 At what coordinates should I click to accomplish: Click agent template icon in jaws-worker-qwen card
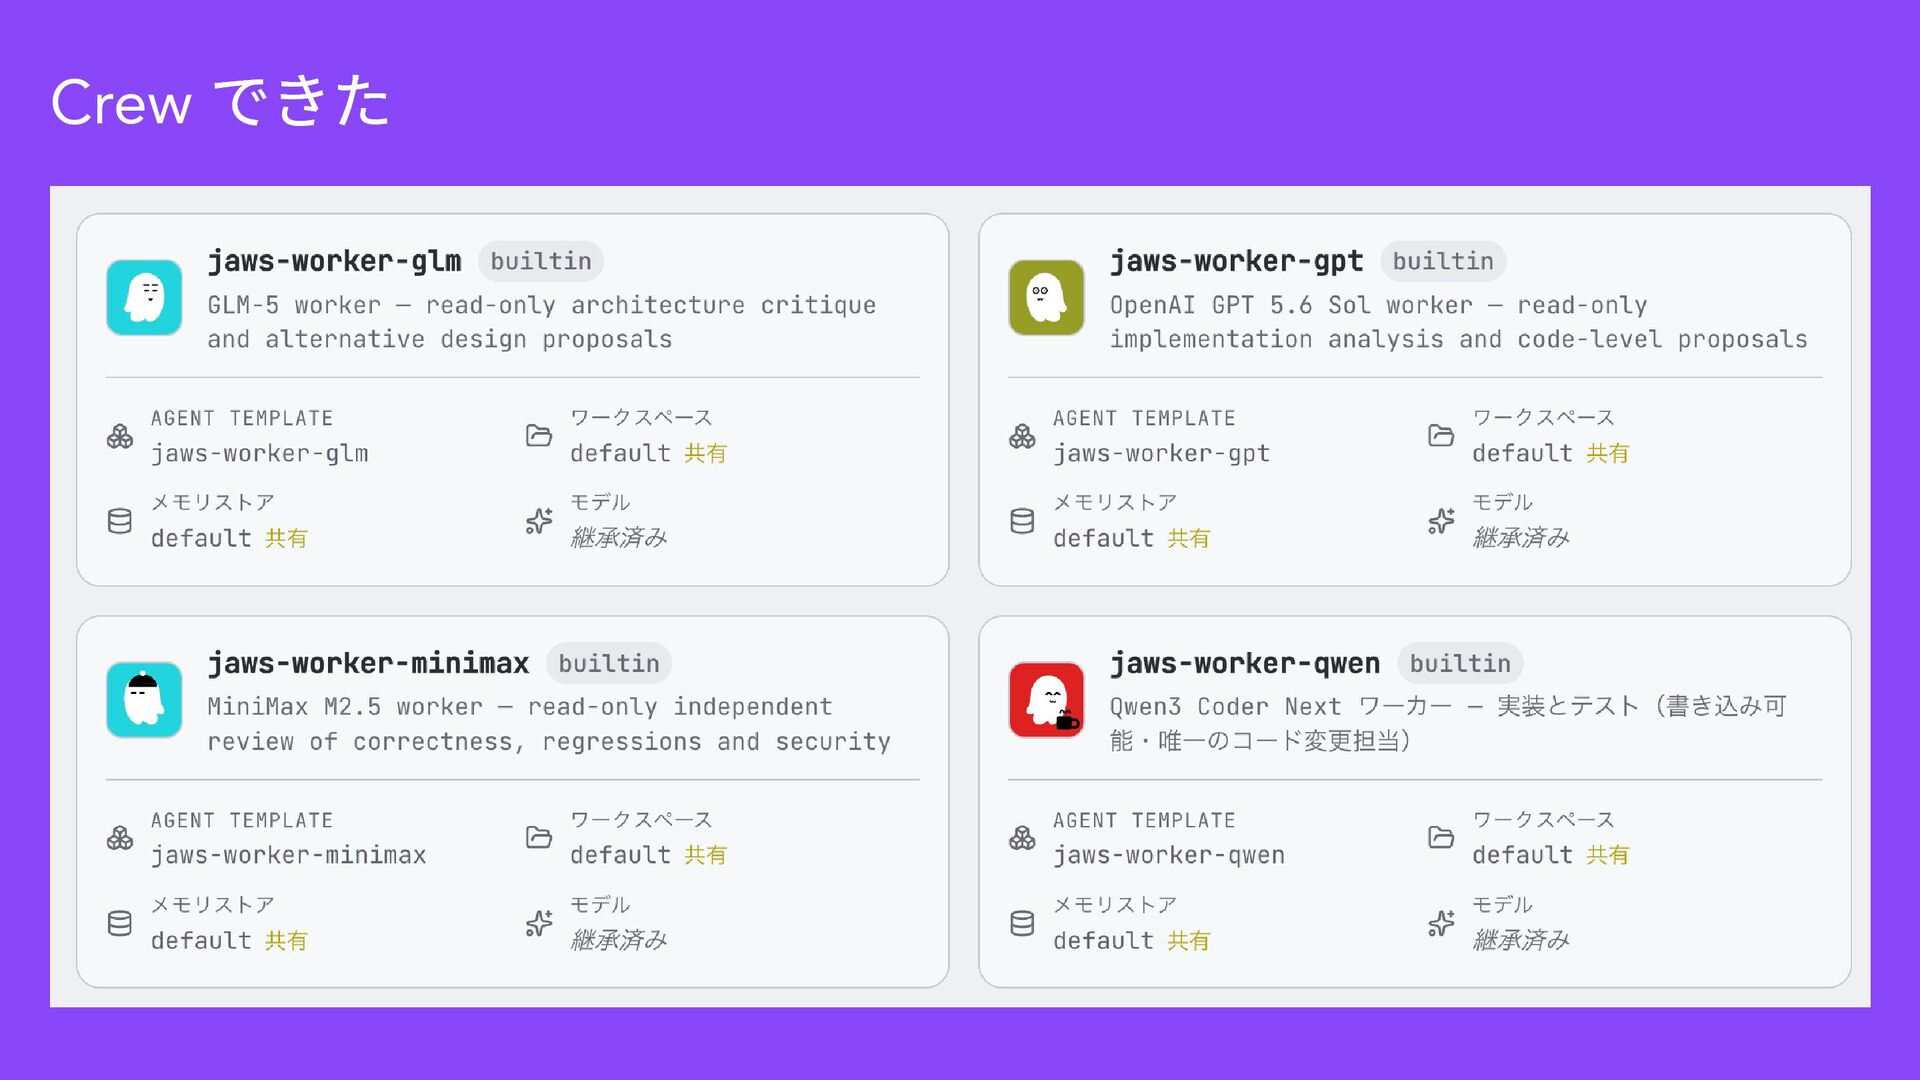pyautogui.click(x=1022, y=838)
